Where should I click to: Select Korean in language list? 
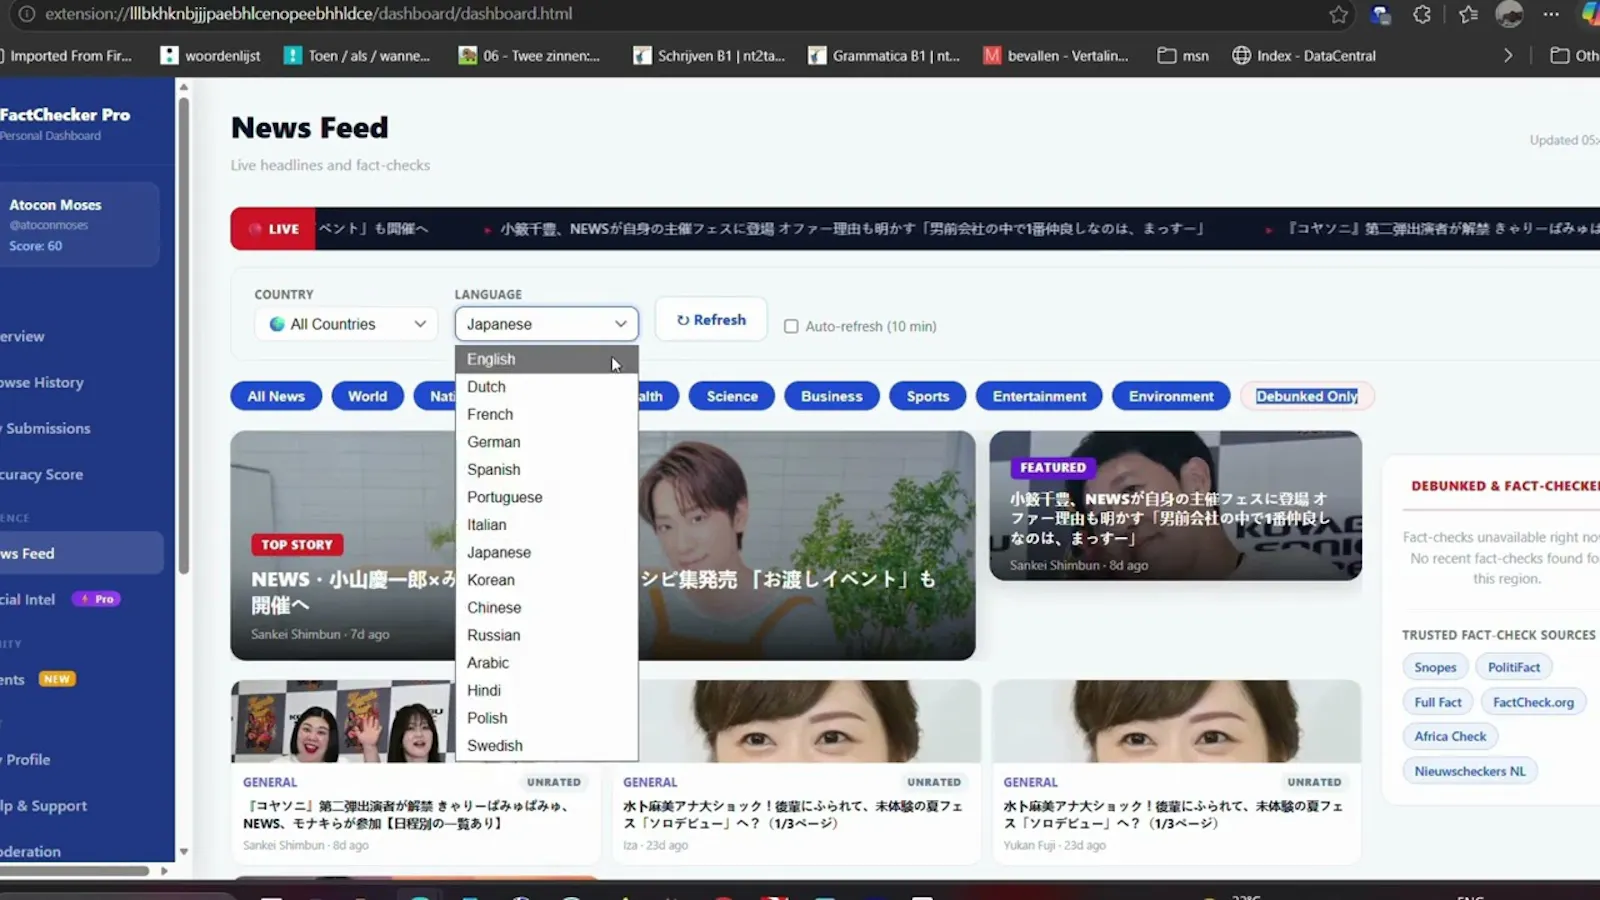click(x=546, y=580)
